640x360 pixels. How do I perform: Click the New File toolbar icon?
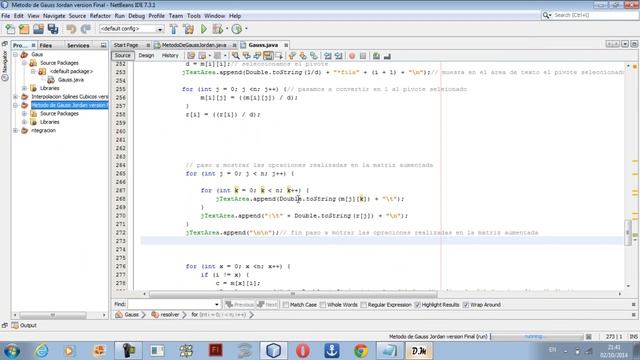coord(10,29)
